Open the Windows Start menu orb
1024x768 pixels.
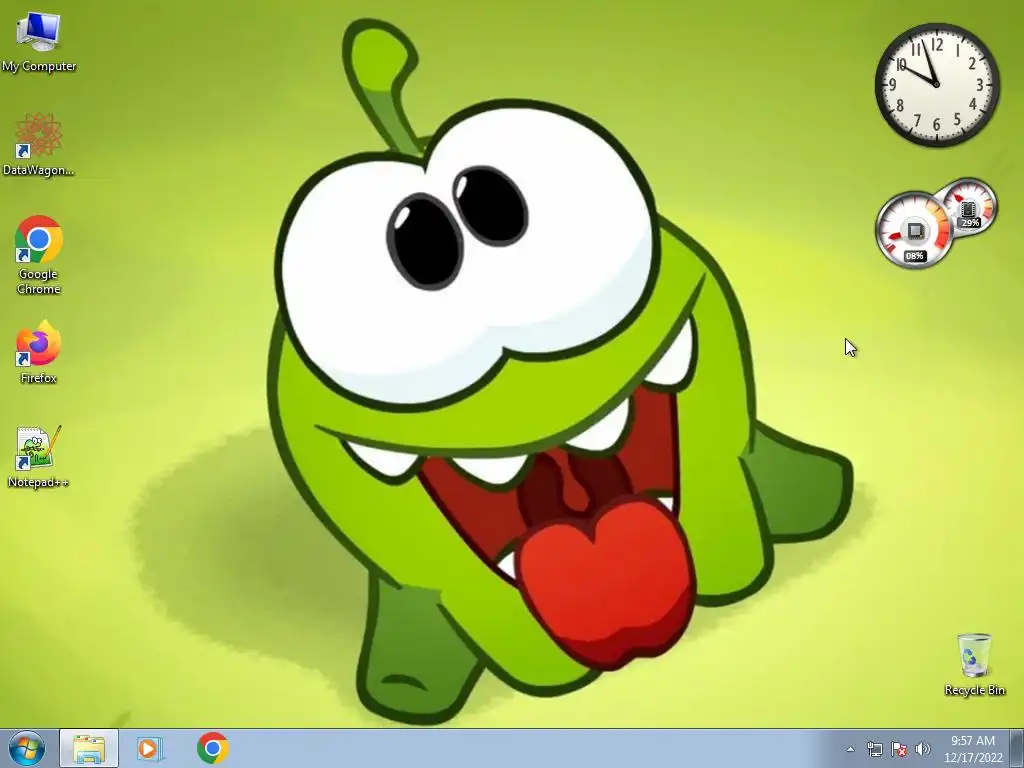pos(27,748)
